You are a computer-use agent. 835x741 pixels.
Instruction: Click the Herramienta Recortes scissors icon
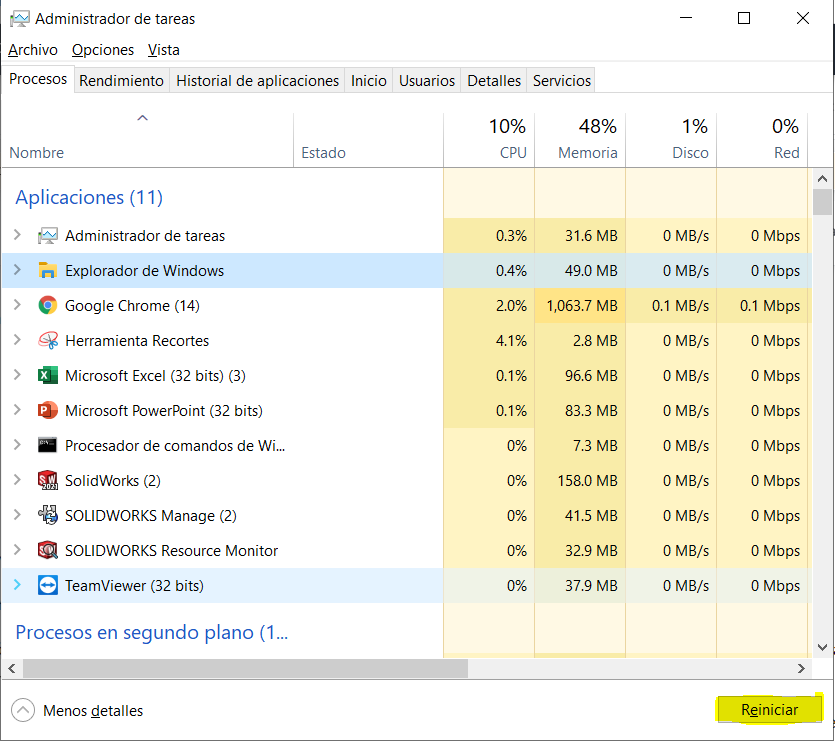point(47,340)
